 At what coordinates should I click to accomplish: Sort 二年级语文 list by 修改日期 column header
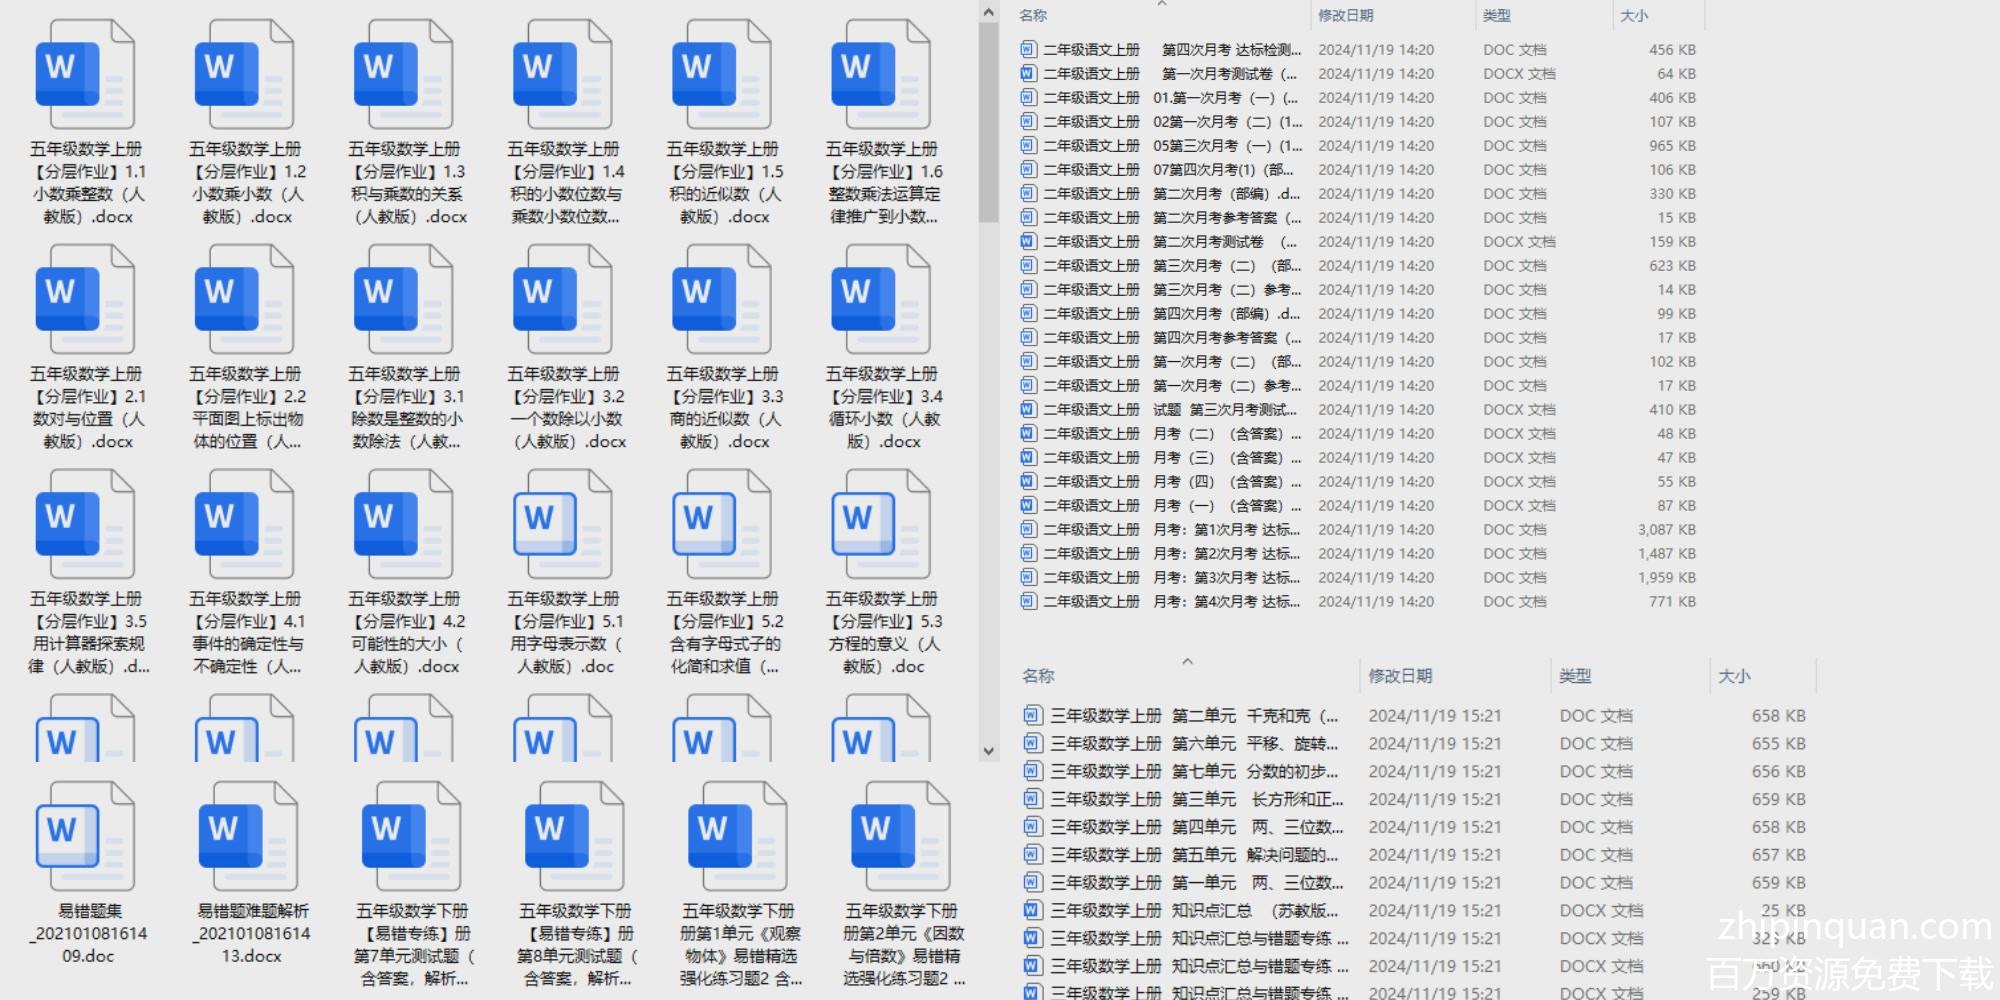(1345, 15)
